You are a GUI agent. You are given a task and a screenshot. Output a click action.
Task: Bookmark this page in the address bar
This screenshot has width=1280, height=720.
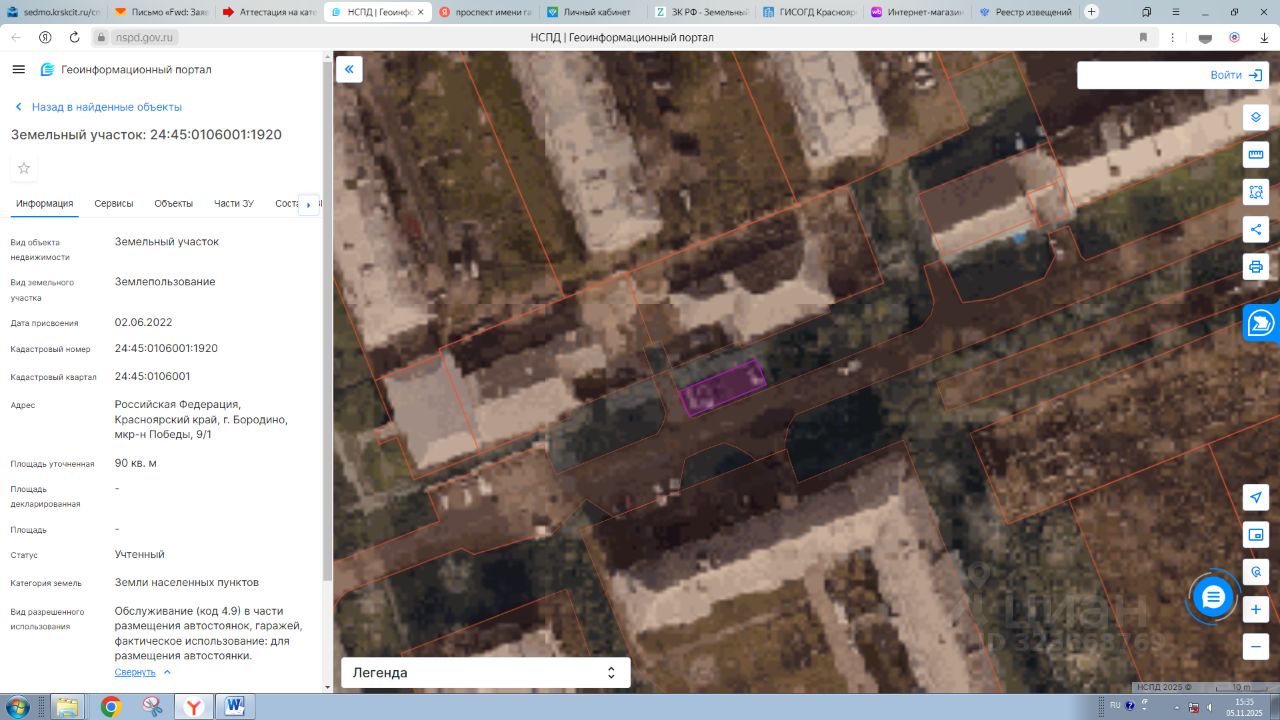pyautogui.click(x=1143, y=37)
